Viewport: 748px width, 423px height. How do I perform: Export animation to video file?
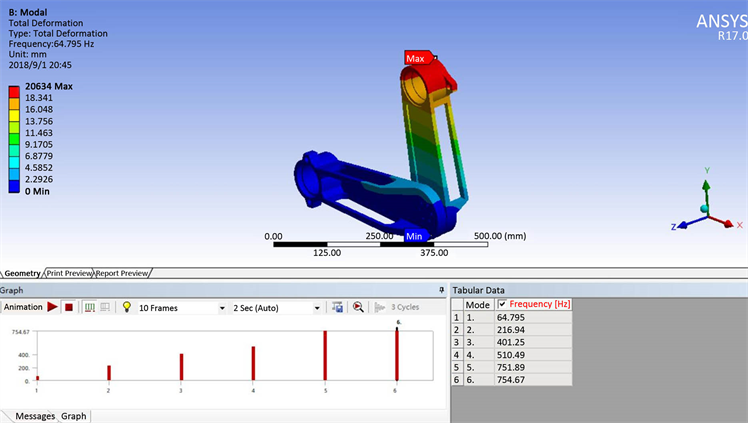click(338, 308)
